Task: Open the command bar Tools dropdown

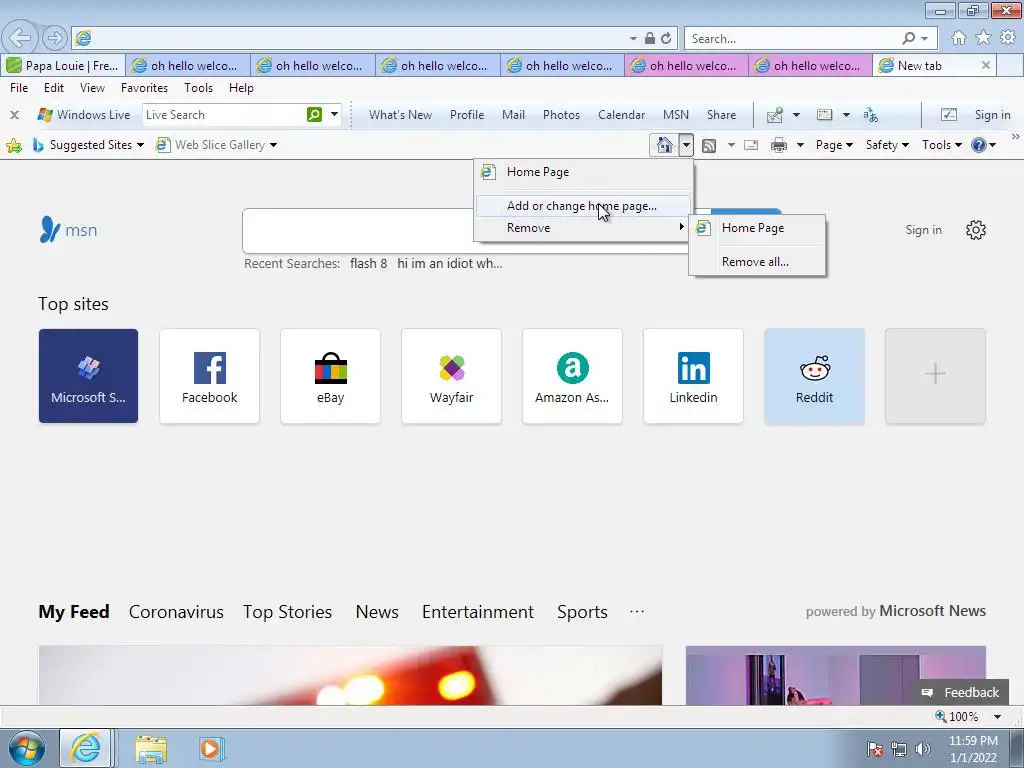Action: (x=942, y=145)
